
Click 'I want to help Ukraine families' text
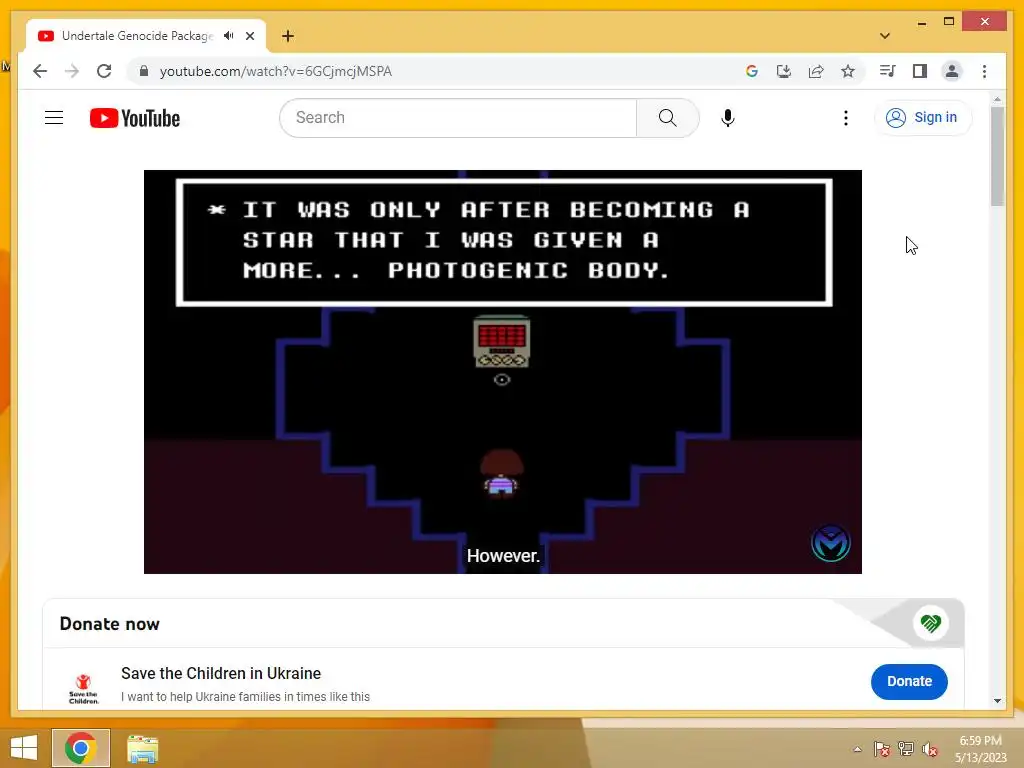tap(245, 697)
